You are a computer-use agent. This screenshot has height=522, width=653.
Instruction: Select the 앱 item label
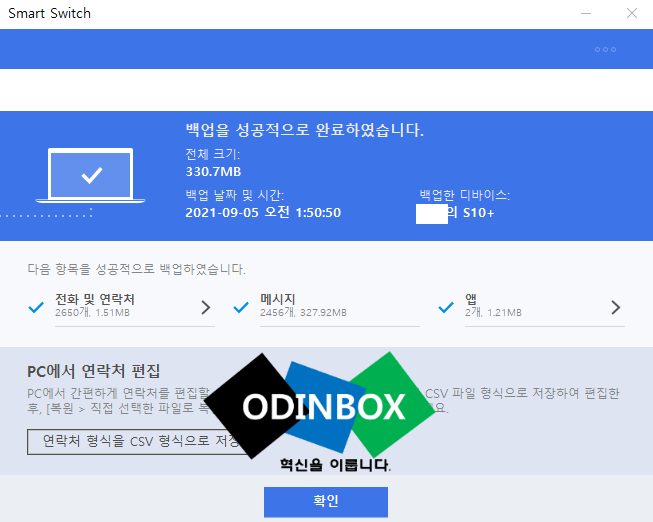coord(471,299)
